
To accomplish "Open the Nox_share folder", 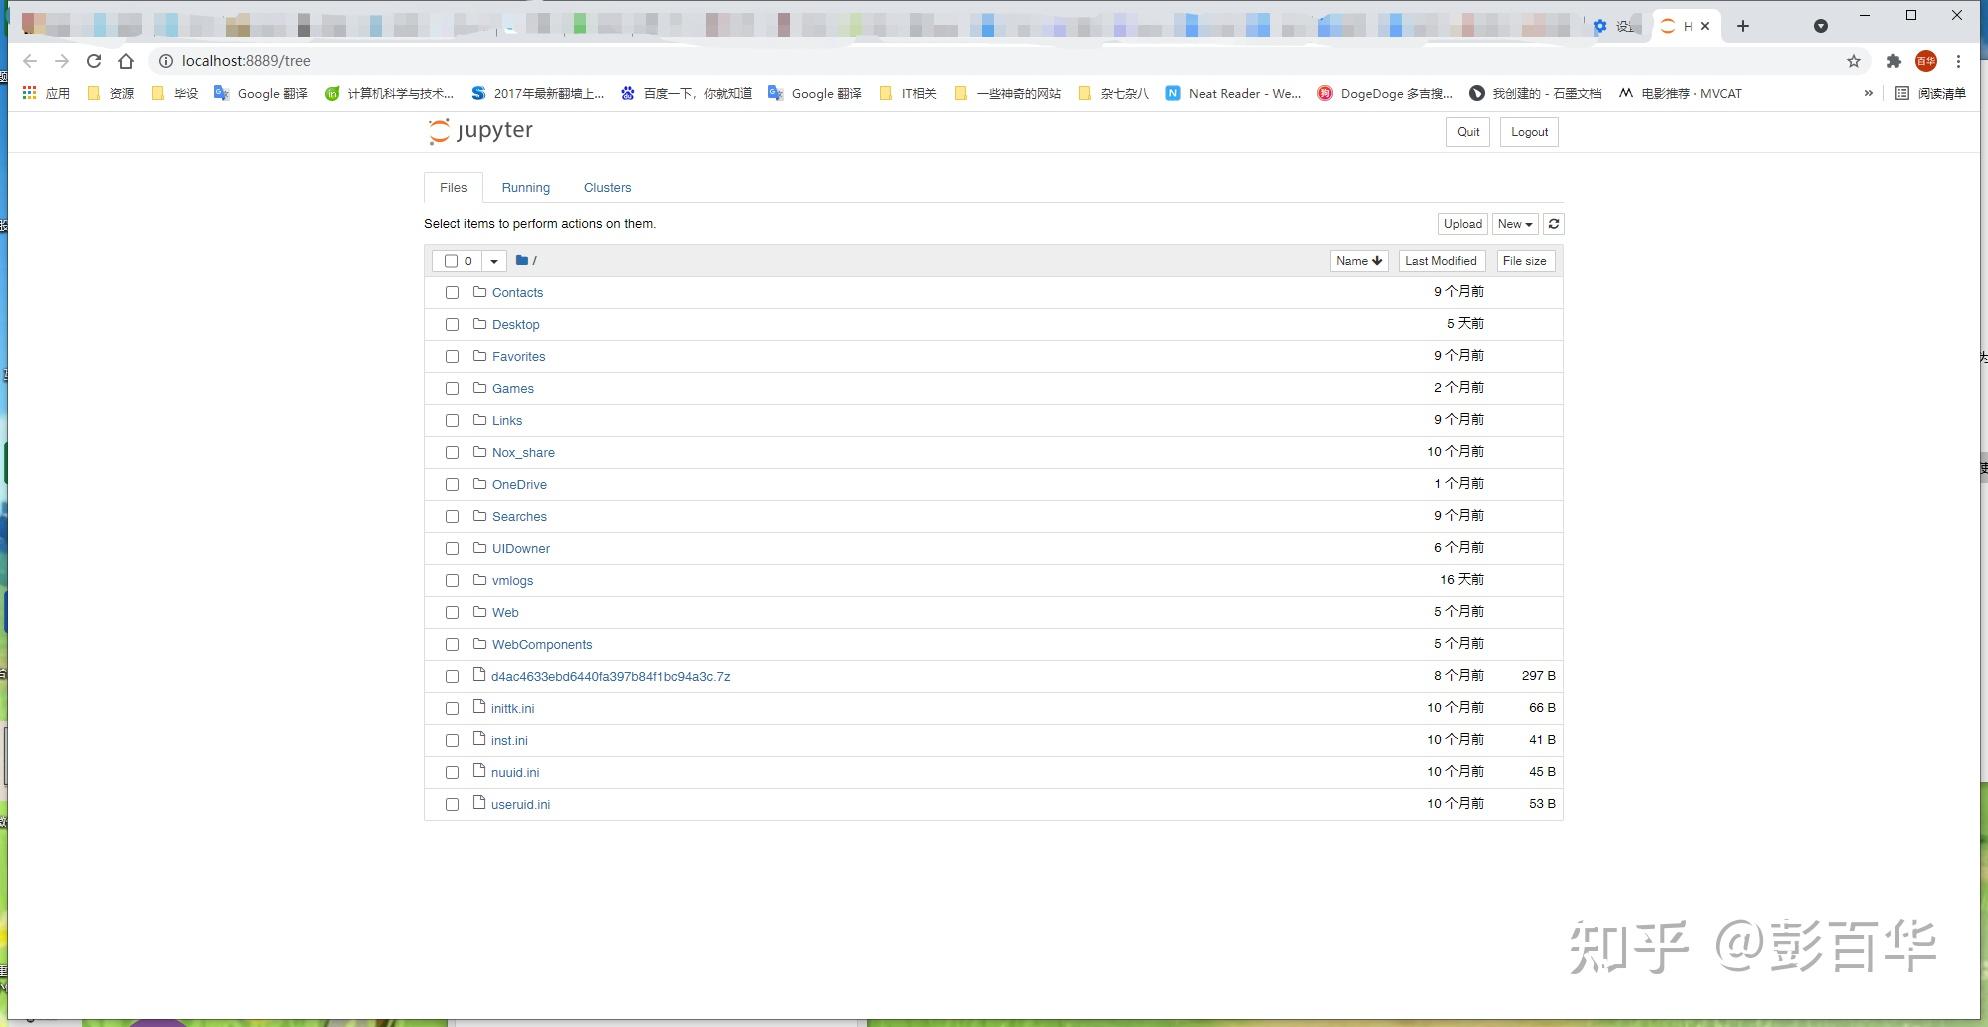I will coord(523,453).
